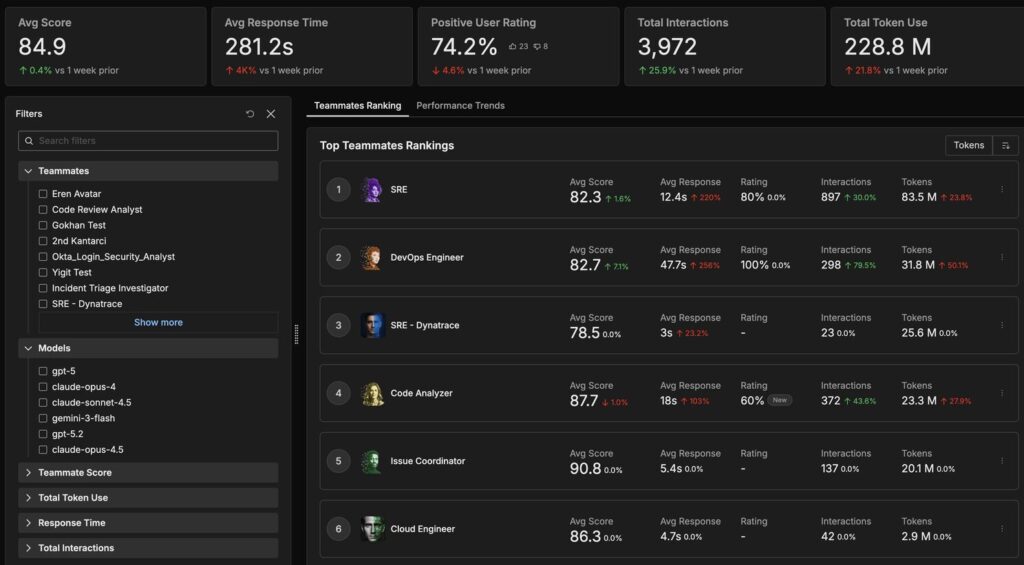1024x565 pixels.
Task: Click the Tokens sort button
Action: click(x=968, y=146)
